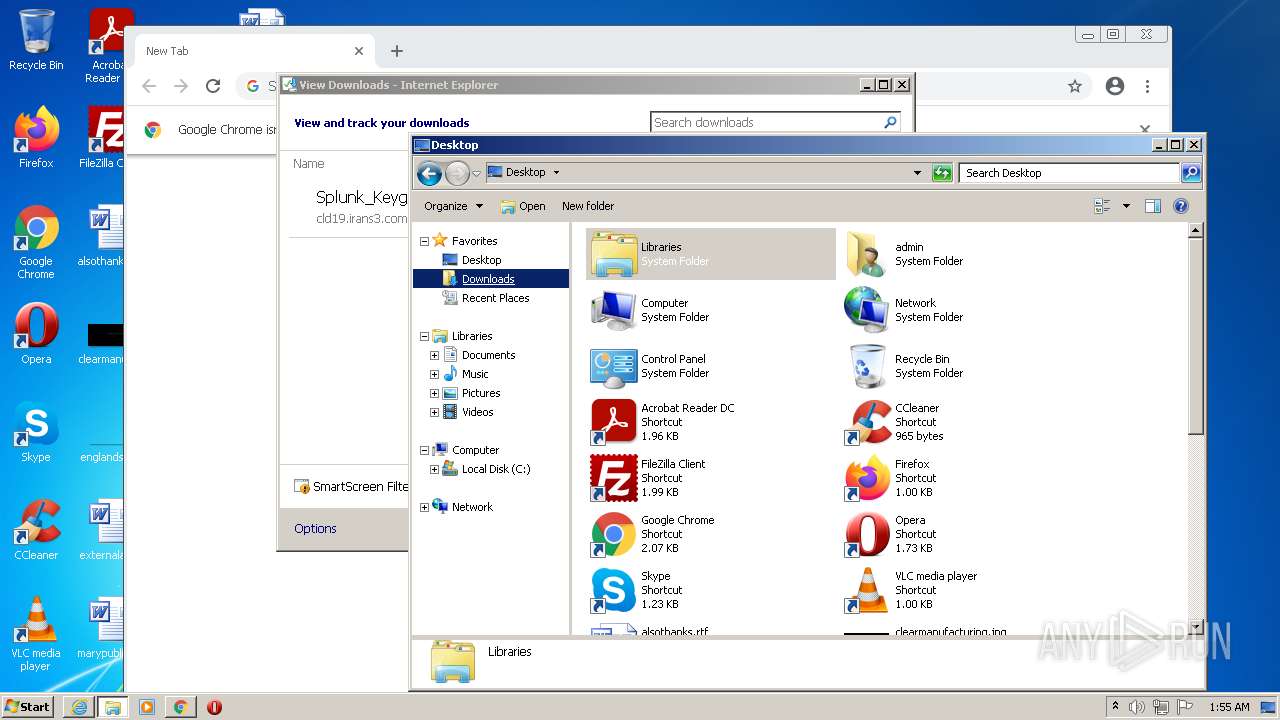Screen dimensions: 1280x720
Task: Click the Change your view icon
Action: click(x=1103, y=206)
